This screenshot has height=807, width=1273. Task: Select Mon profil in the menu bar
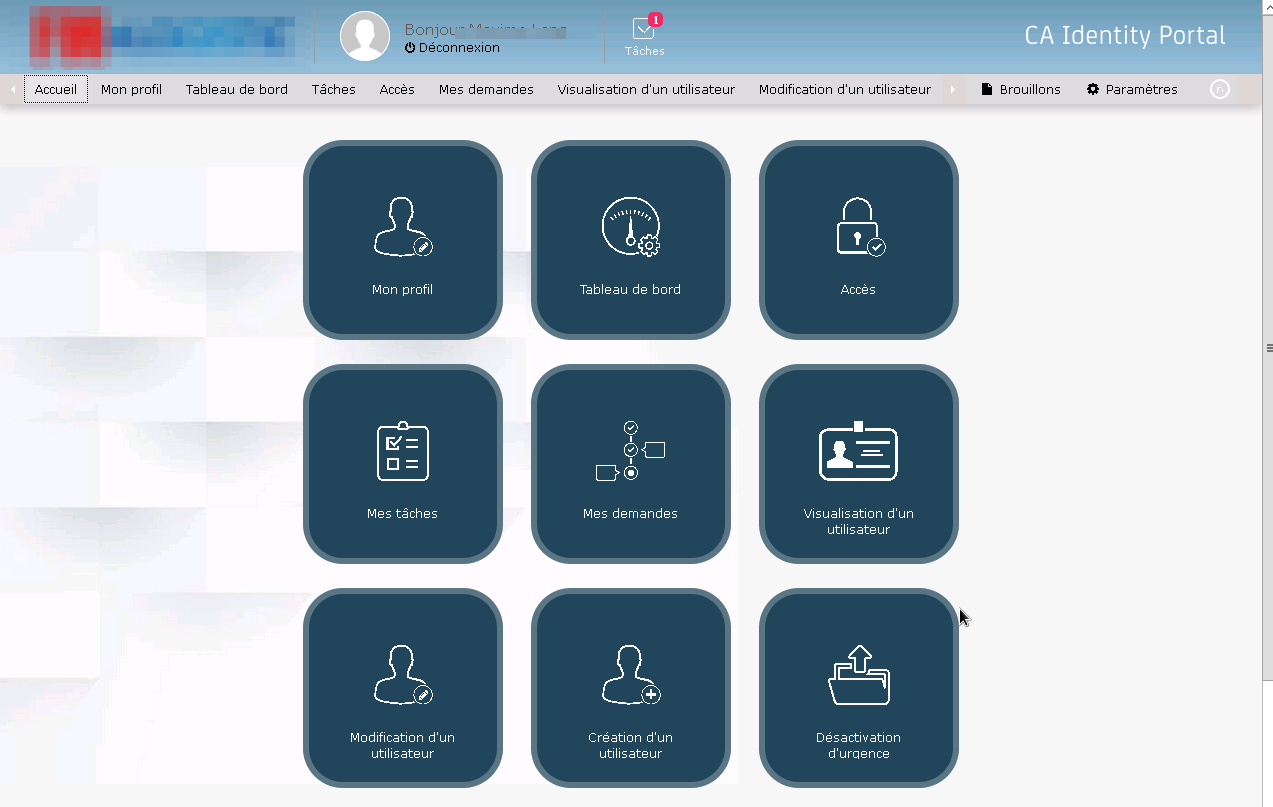[131, 89]
